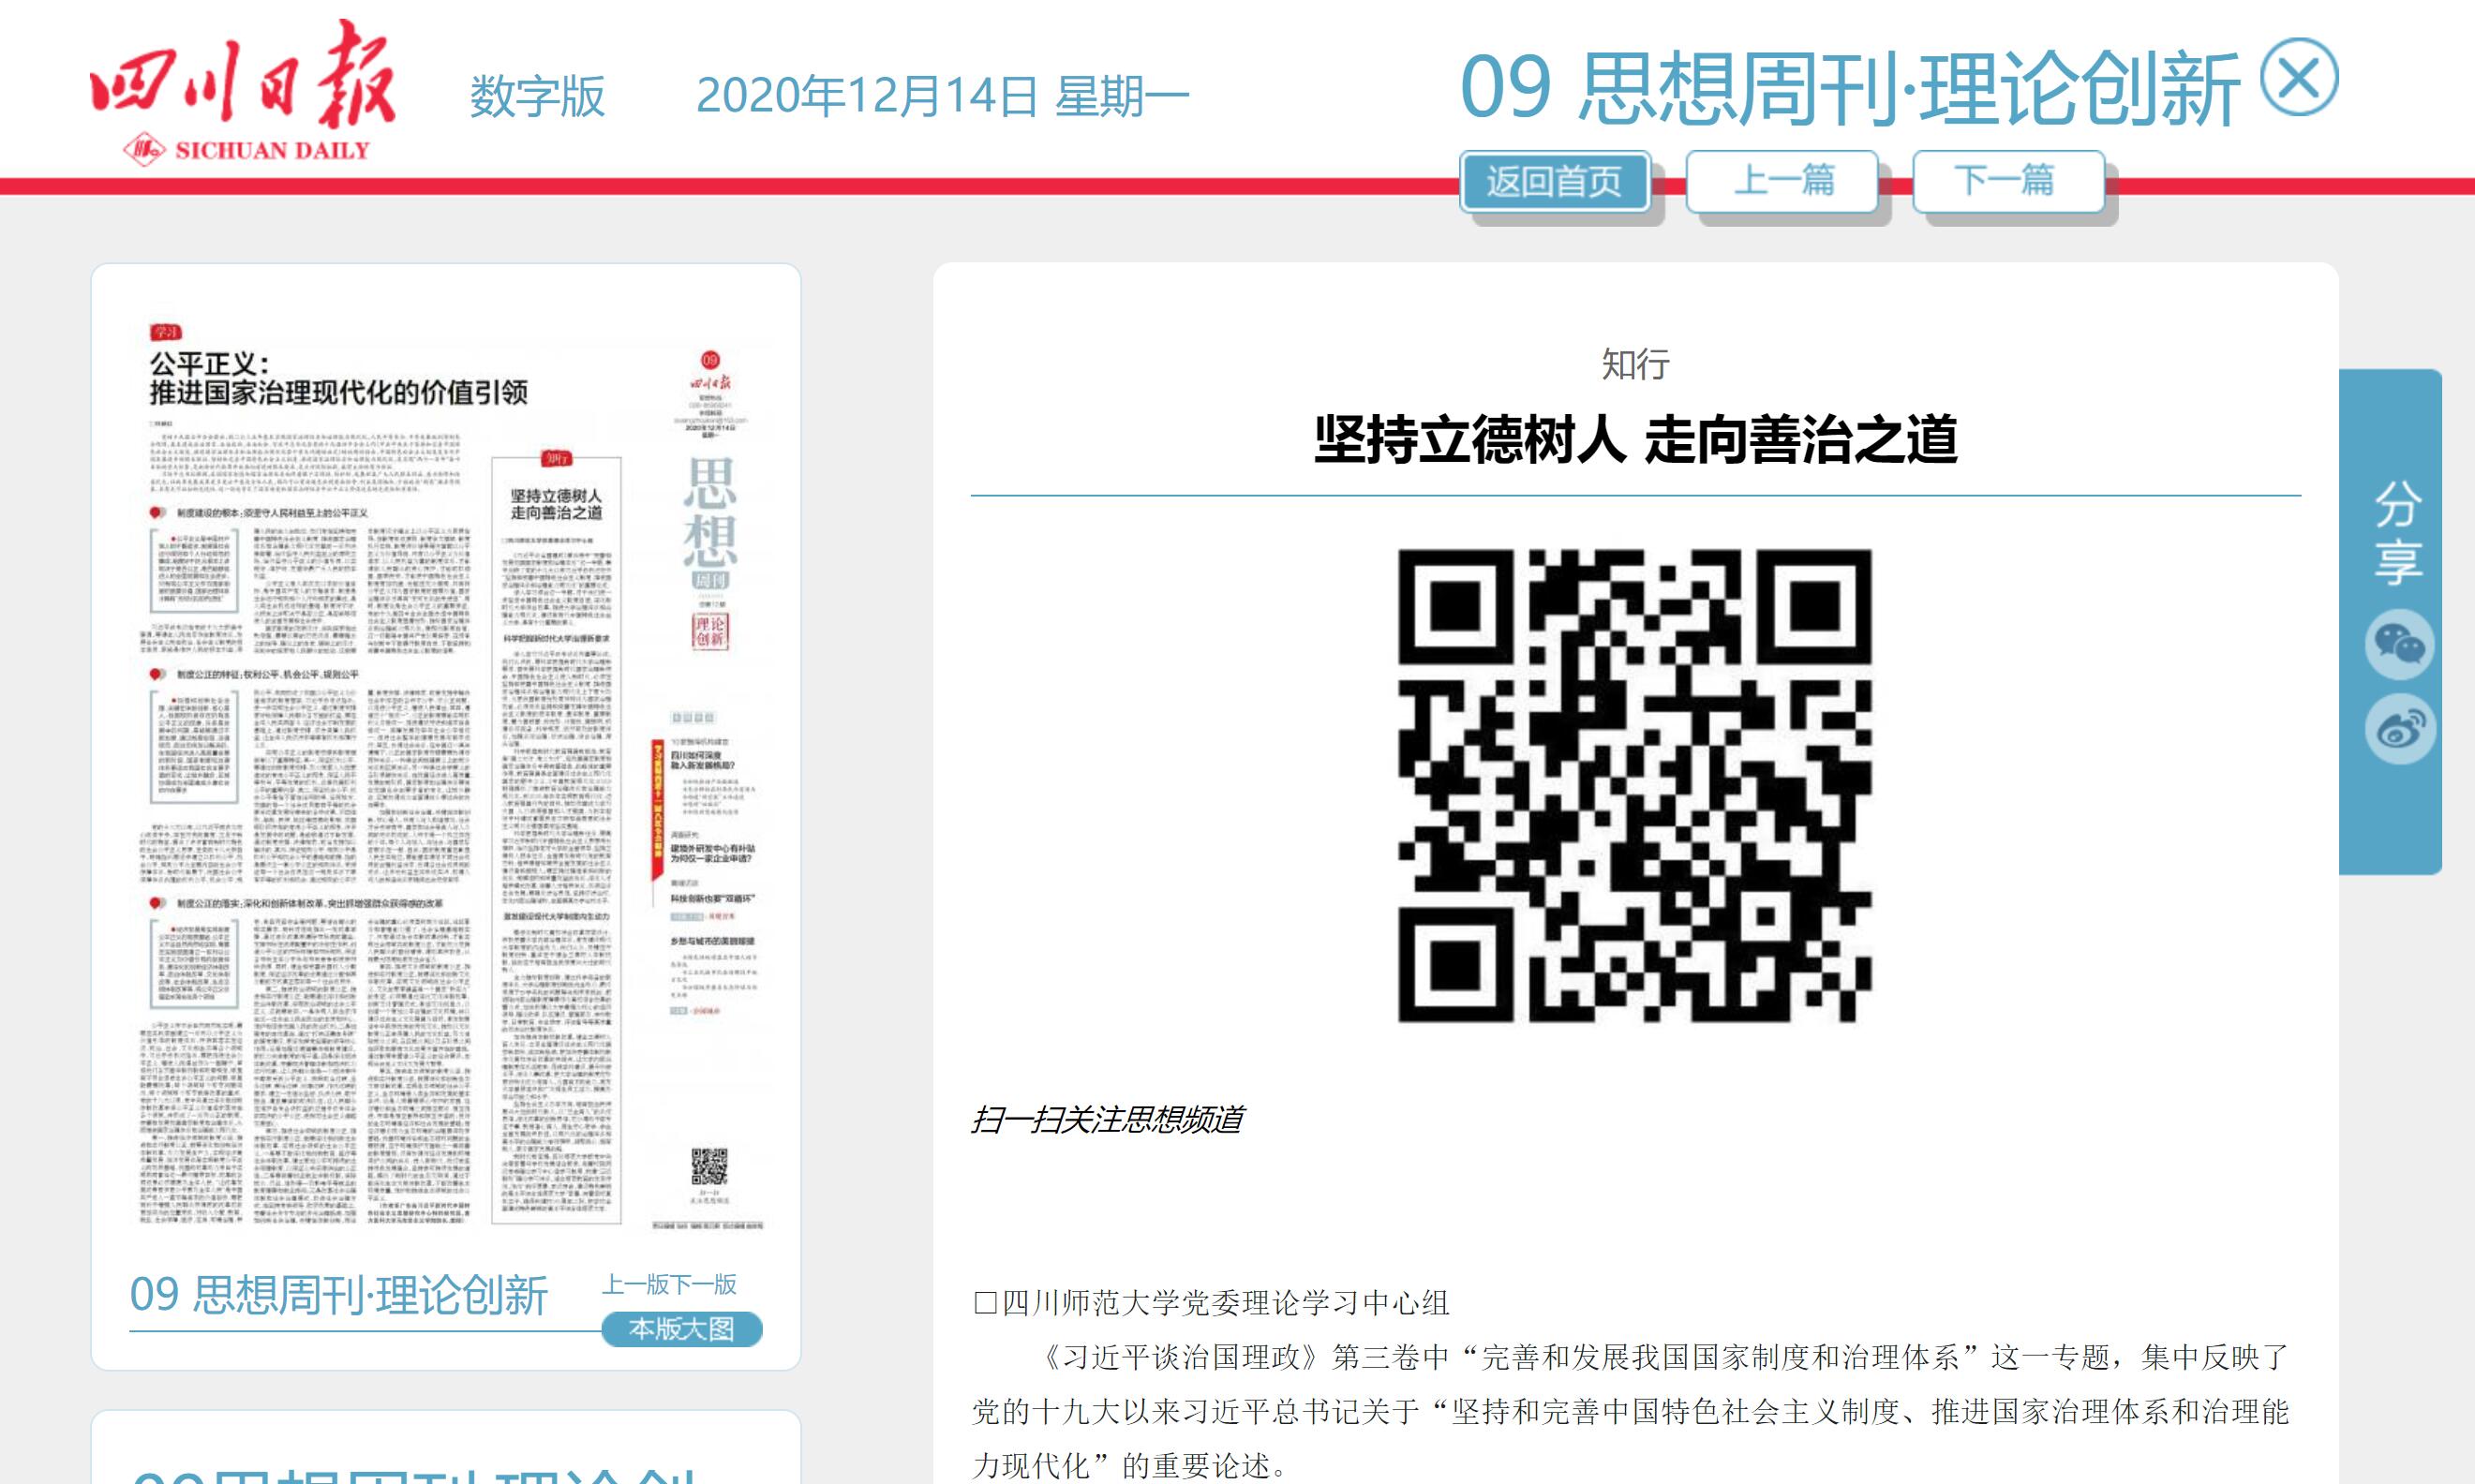Close the article with the X icon

2298,78
